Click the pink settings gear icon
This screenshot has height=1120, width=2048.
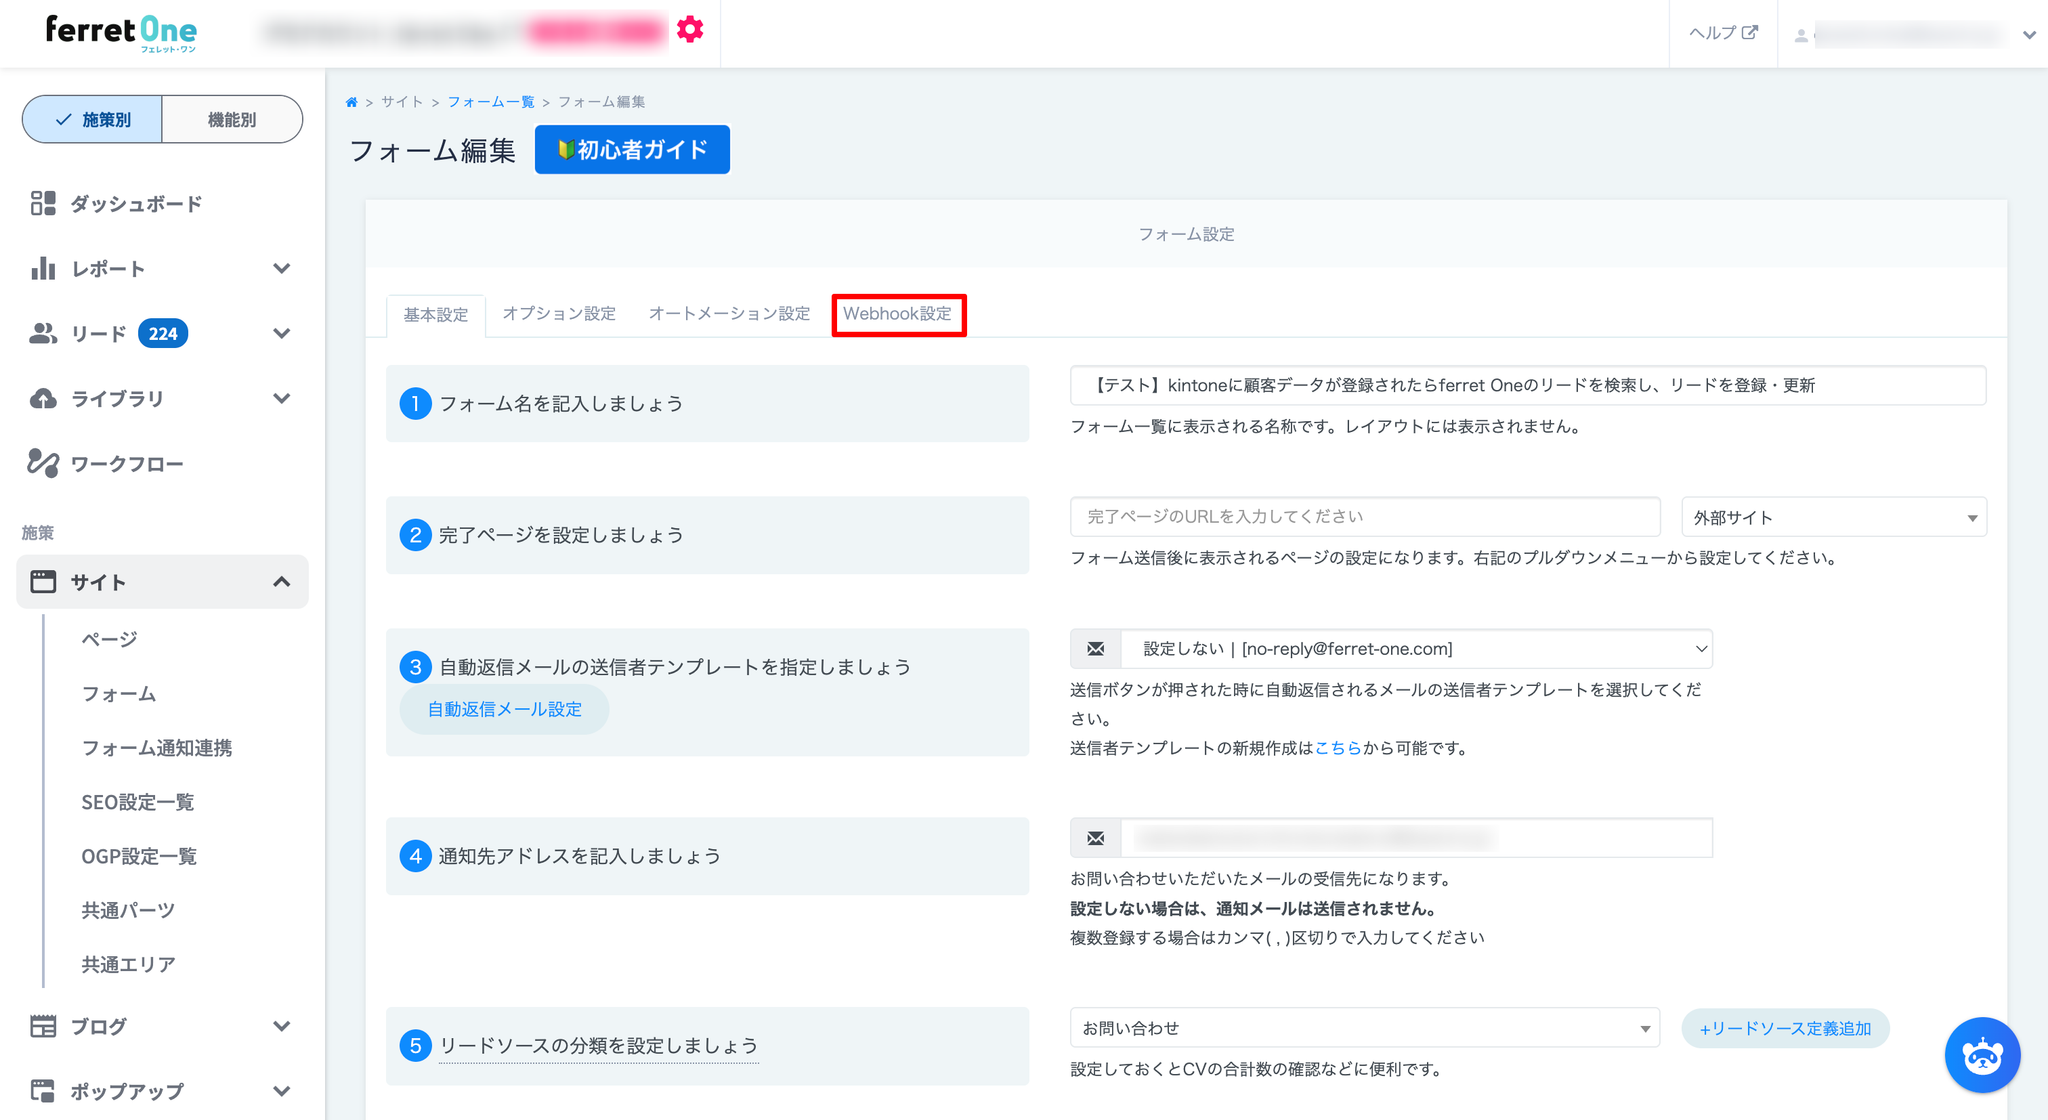(690, 30)
